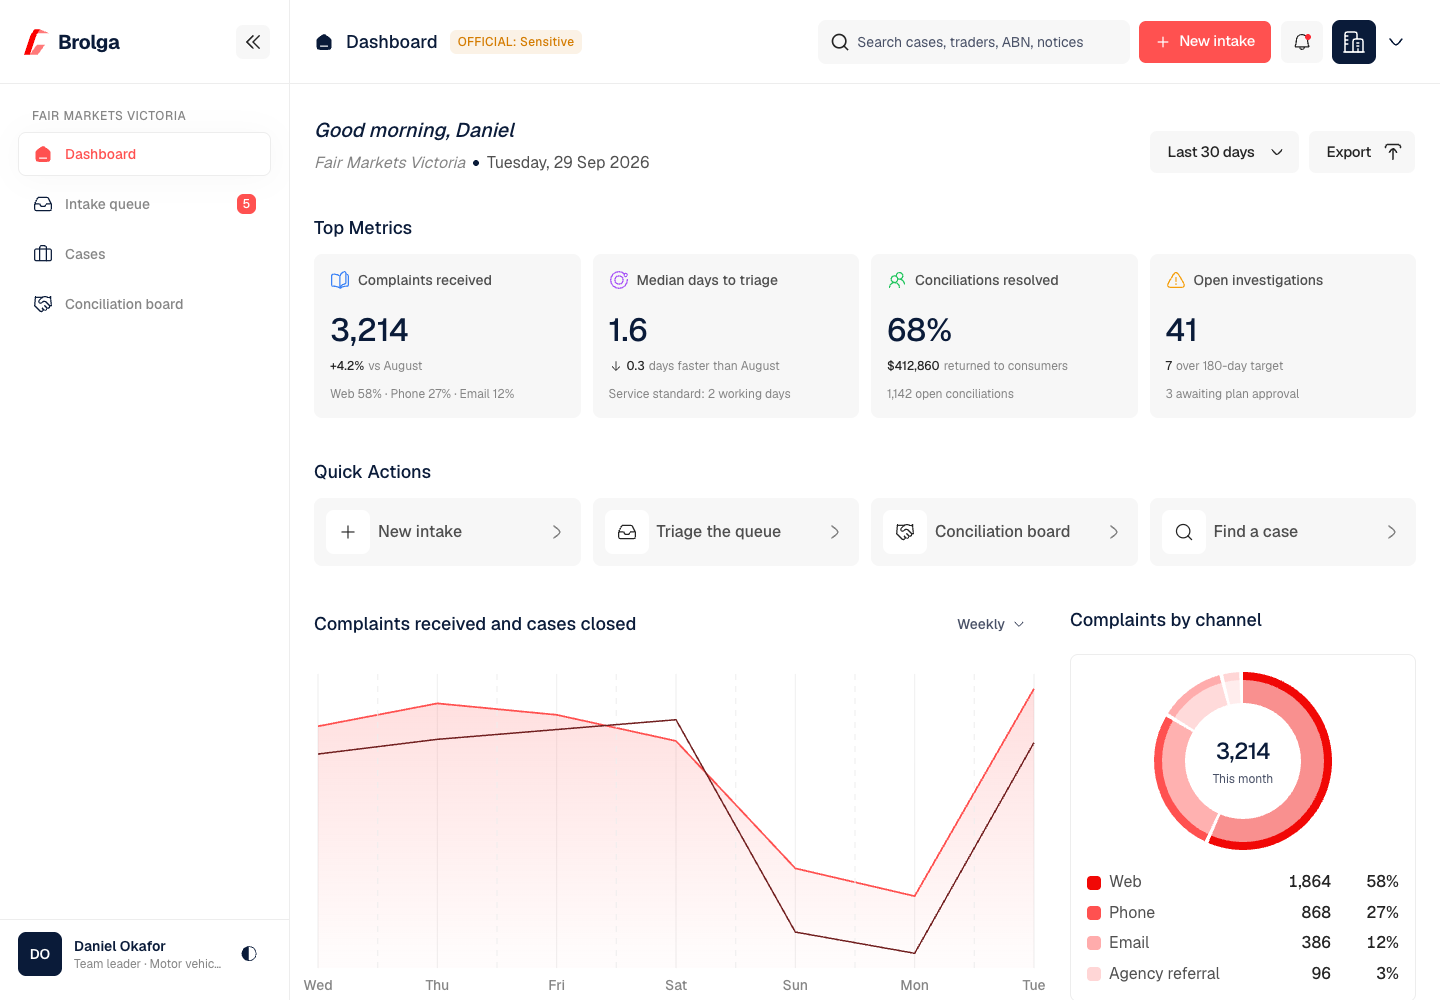Click inbox icon on Triage the queue

click(627, 532)
